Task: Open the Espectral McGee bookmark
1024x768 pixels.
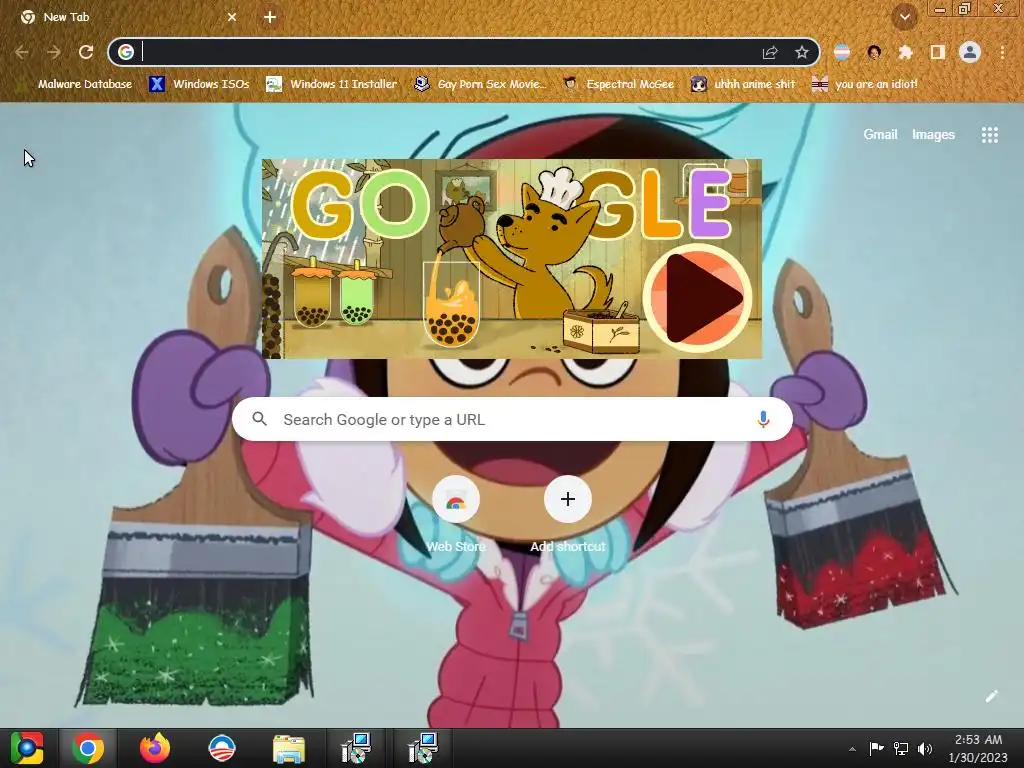Action: click(x=619, y=84)
